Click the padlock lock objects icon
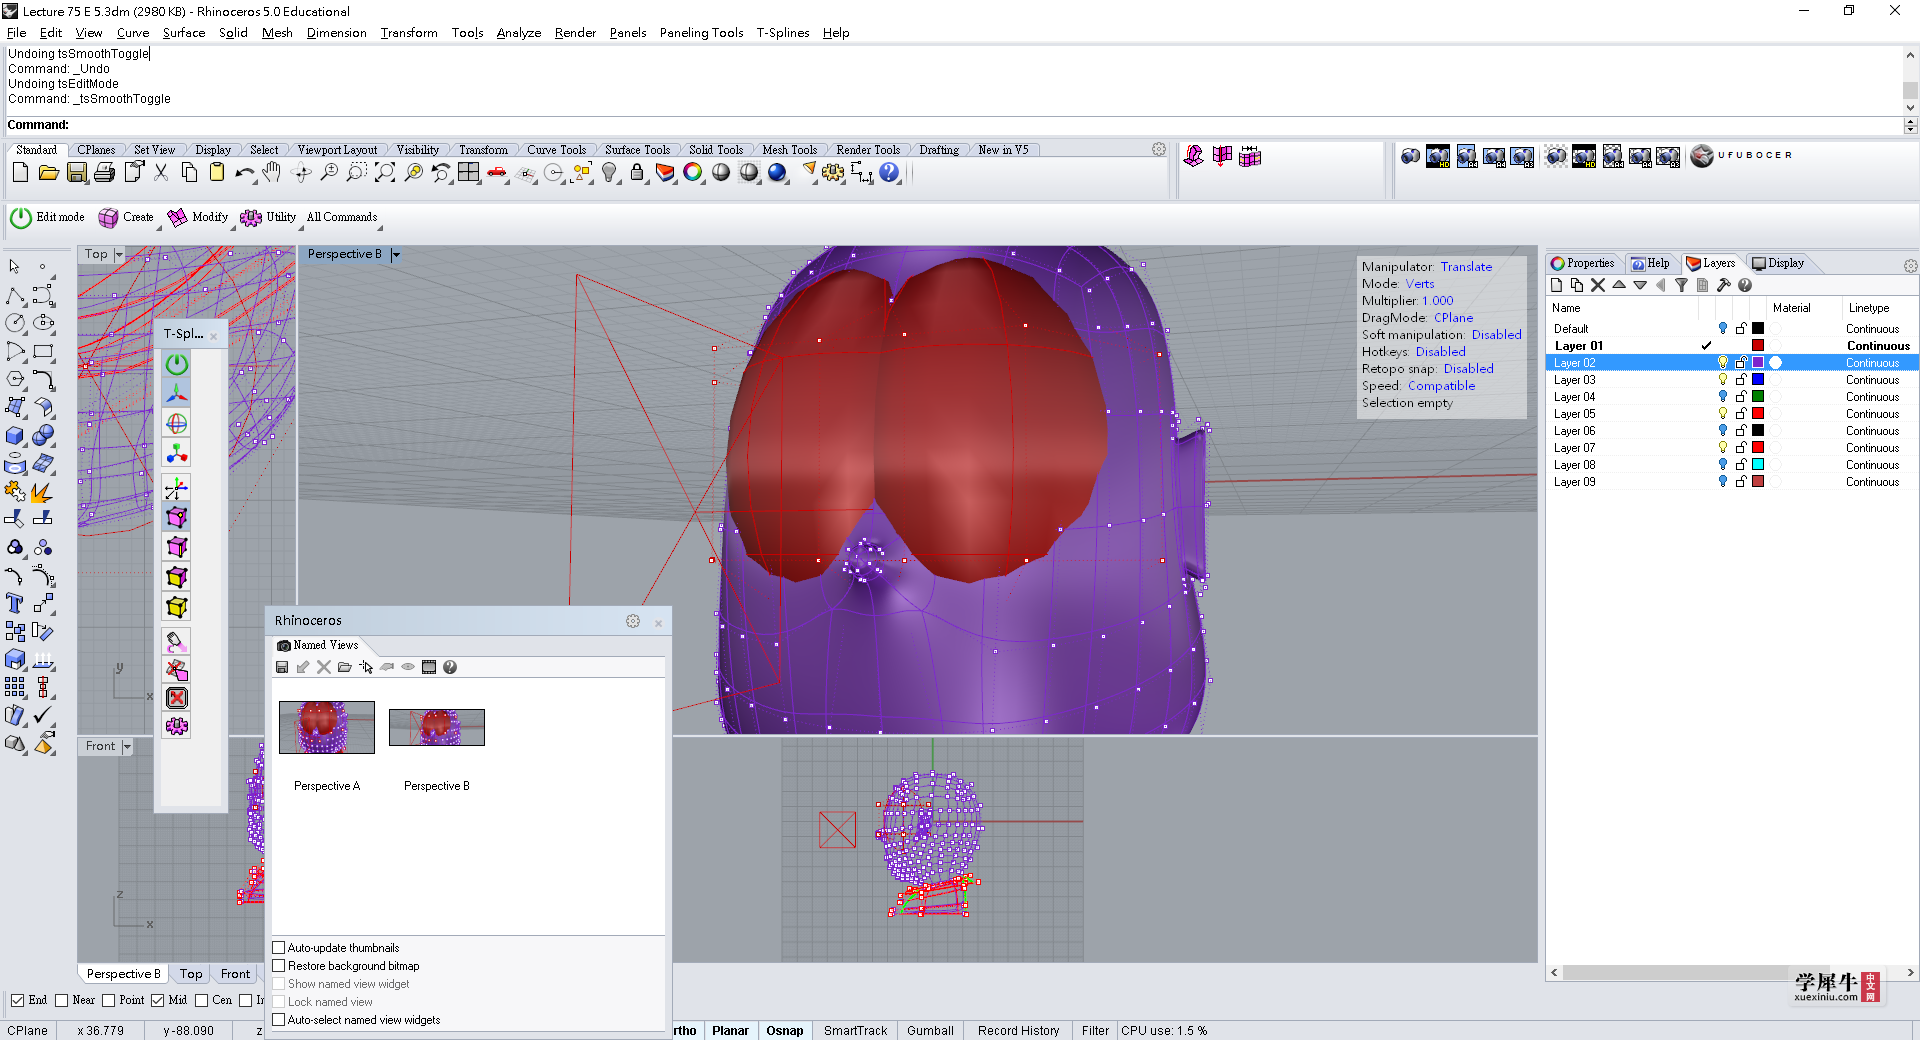The width and height of the screenshot is (1920, 1040). pyautogui.click(x=637, y=173)
